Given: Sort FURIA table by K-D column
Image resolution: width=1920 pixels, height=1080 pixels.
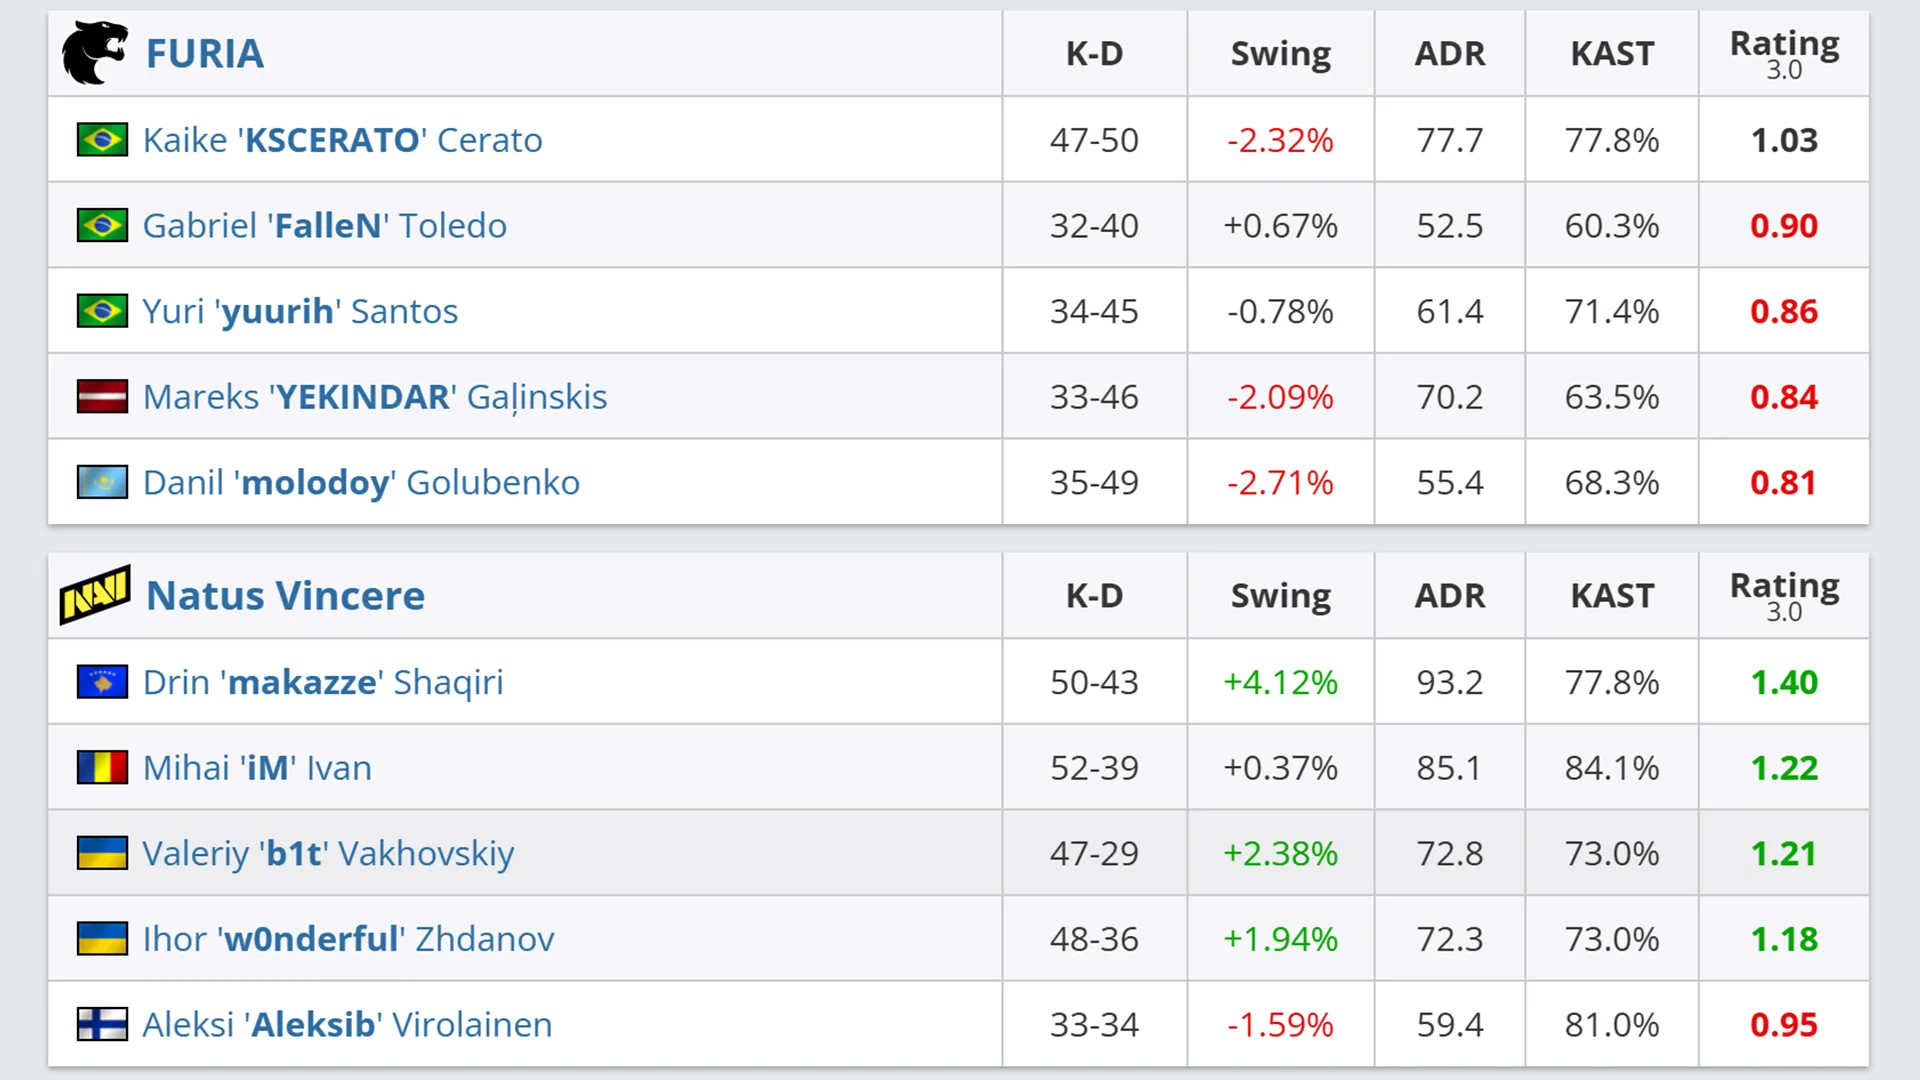Looking at the screenshot, I should (1094, 54).
